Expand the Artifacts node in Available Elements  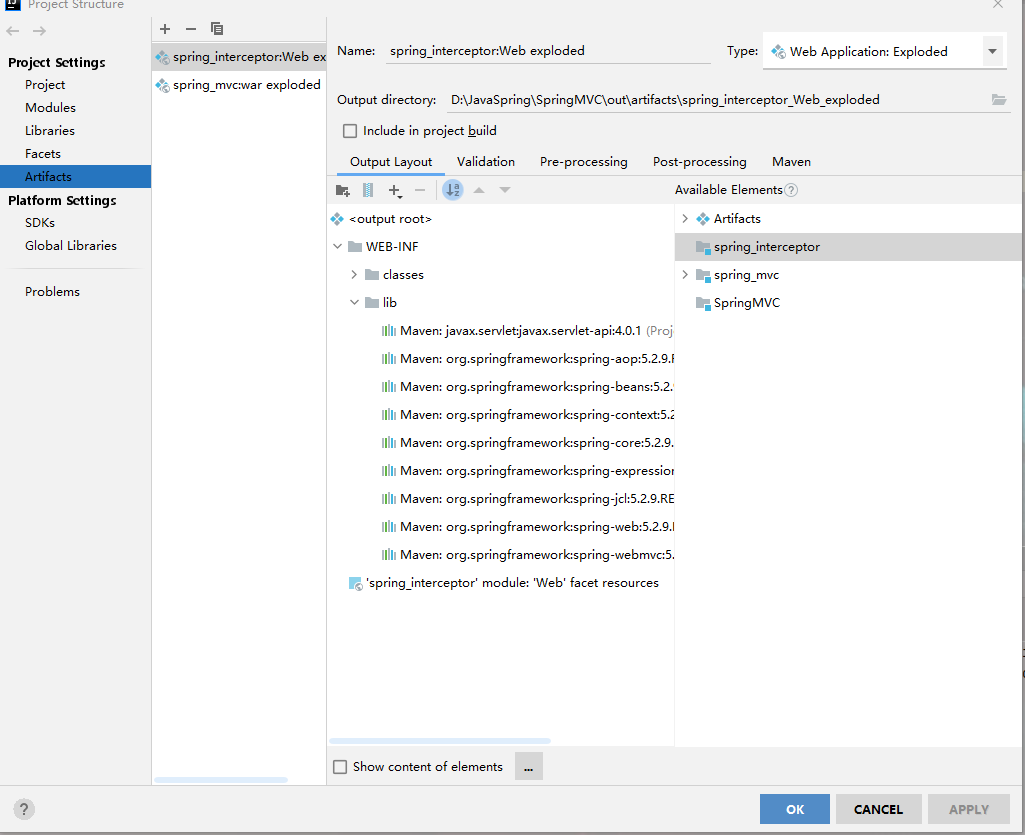pos(685,218)
